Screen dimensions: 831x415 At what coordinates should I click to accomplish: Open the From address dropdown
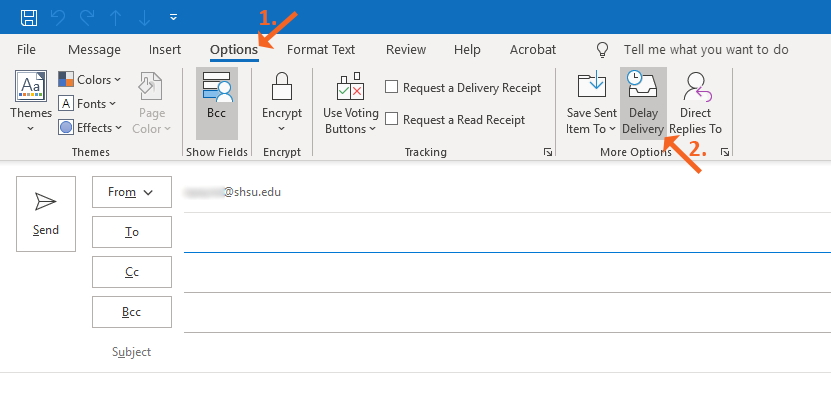(x=131, y=192)
